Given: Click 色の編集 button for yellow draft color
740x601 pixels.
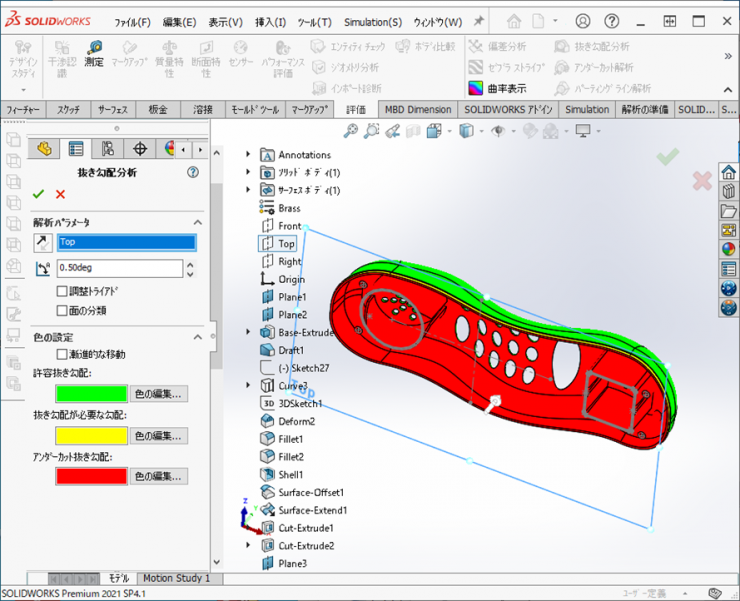Looking at the screenshot, I should pos(159,436).
